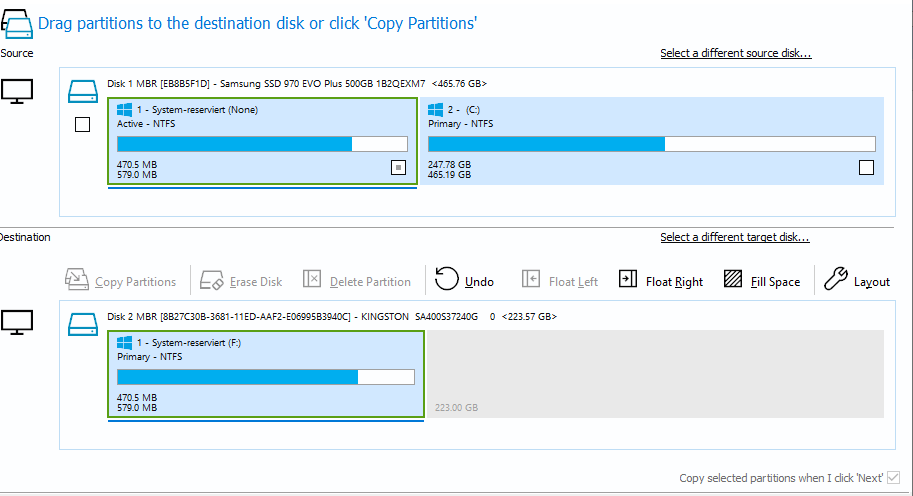
Task: Click 'Select a different source disk' link
Action: 735,53
